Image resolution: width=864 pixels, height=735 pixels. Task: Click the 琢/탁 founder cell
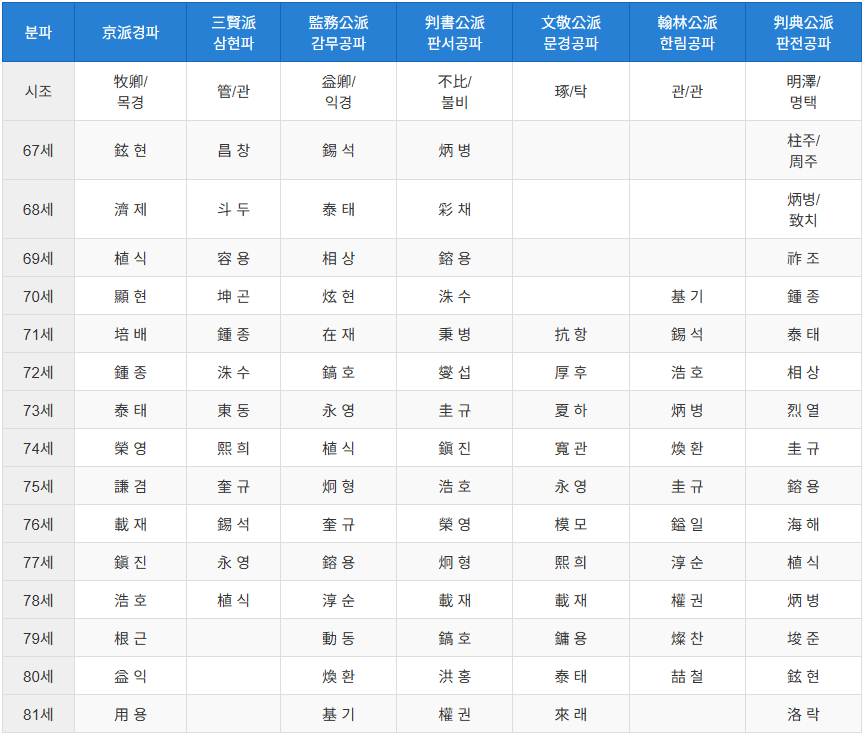(x=571, y=91)
